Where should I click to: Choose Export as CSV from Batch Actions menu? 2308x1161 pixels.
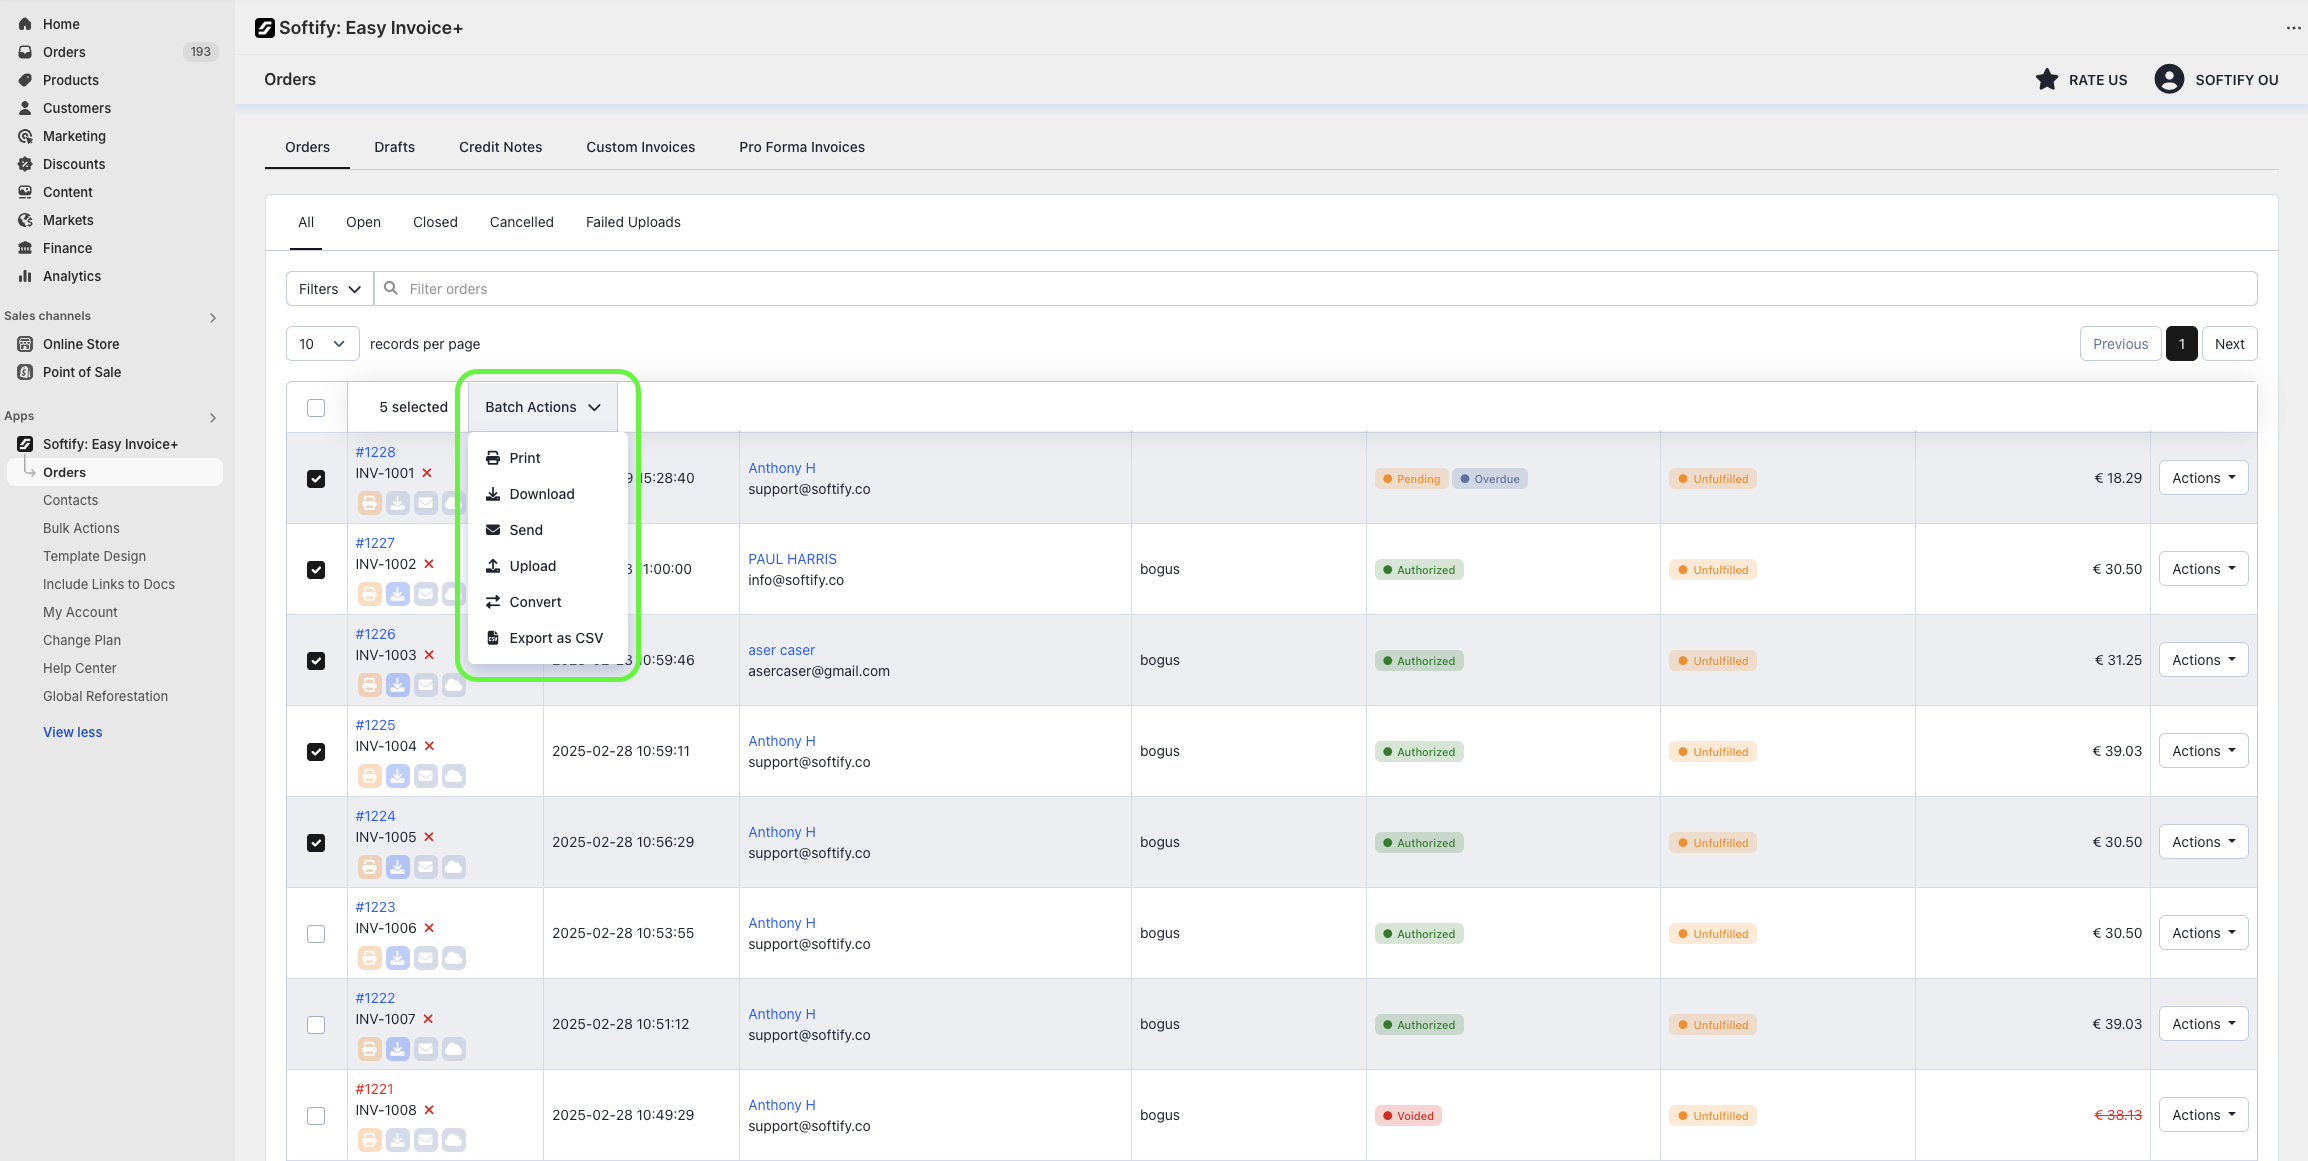pos(555,638)
